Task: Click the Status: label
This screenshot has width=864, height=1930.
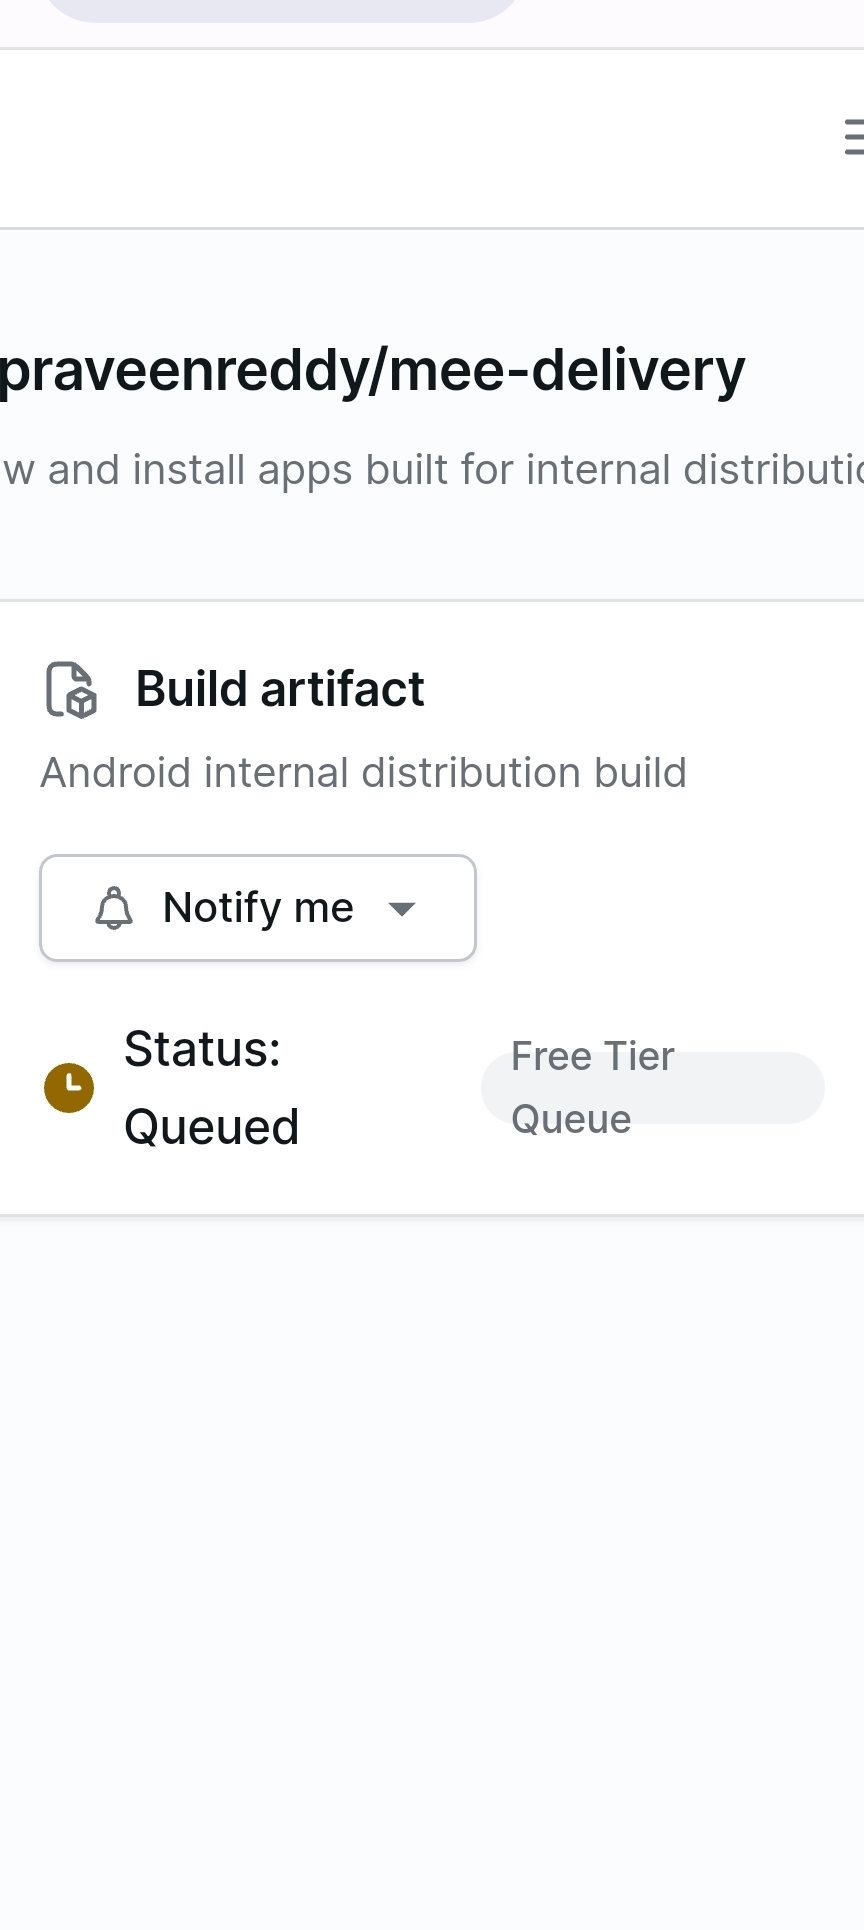Action: pos(202,1049)
